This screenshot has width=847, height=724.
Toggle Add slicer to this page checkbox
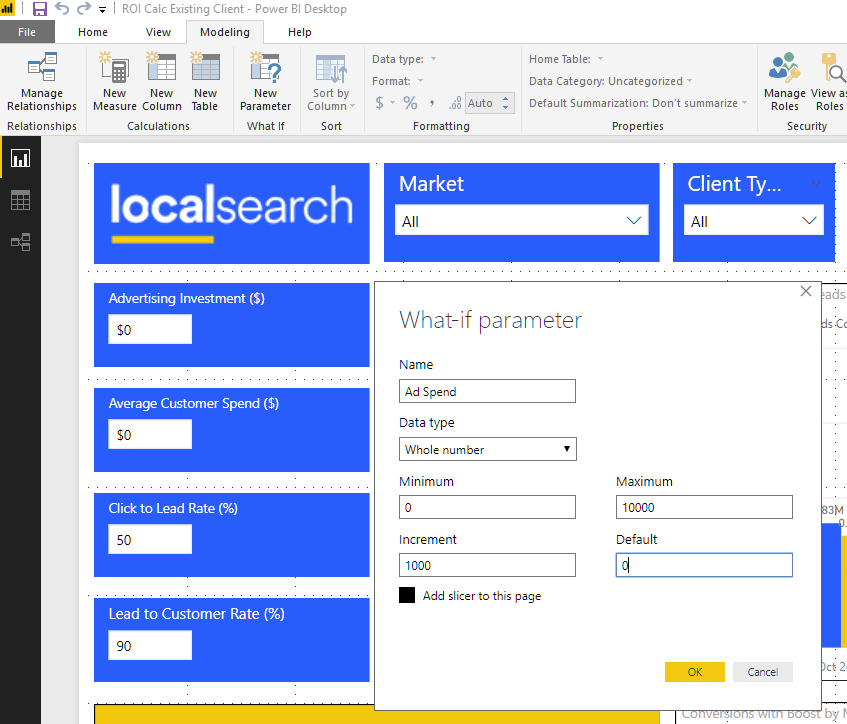[x=407, y=595]
